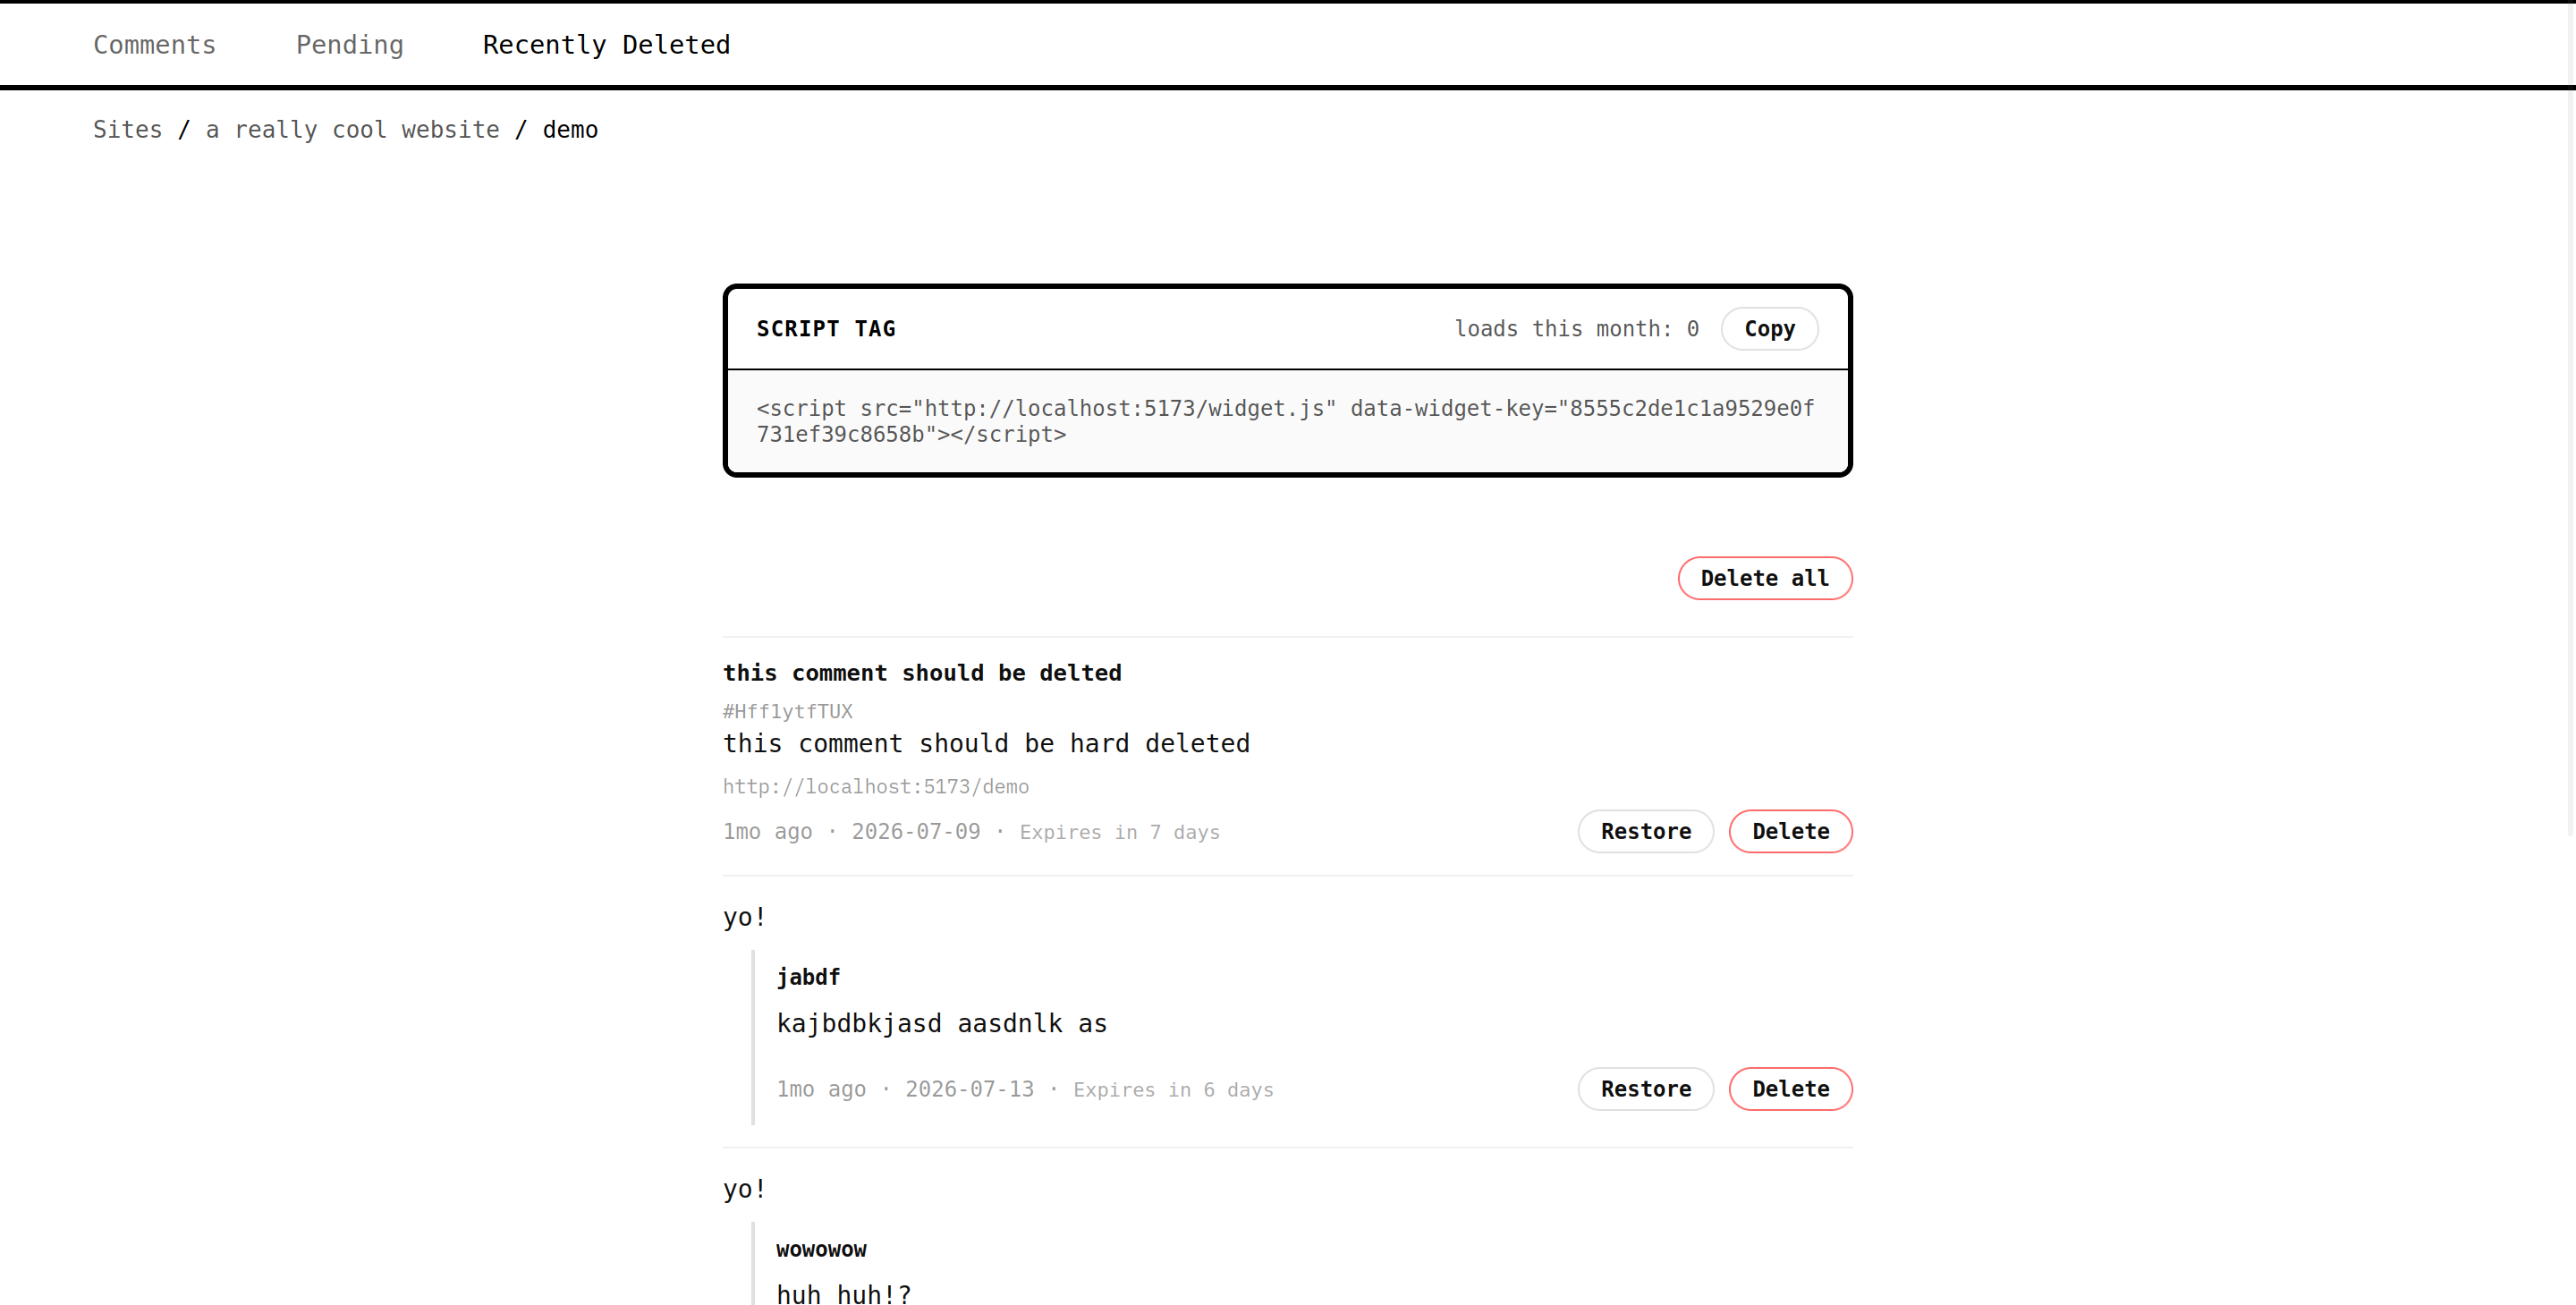Click the 'huh huh!?' comment text
The image size is (2576, 1305).
pyautogui.click(x=843, y=1294)
